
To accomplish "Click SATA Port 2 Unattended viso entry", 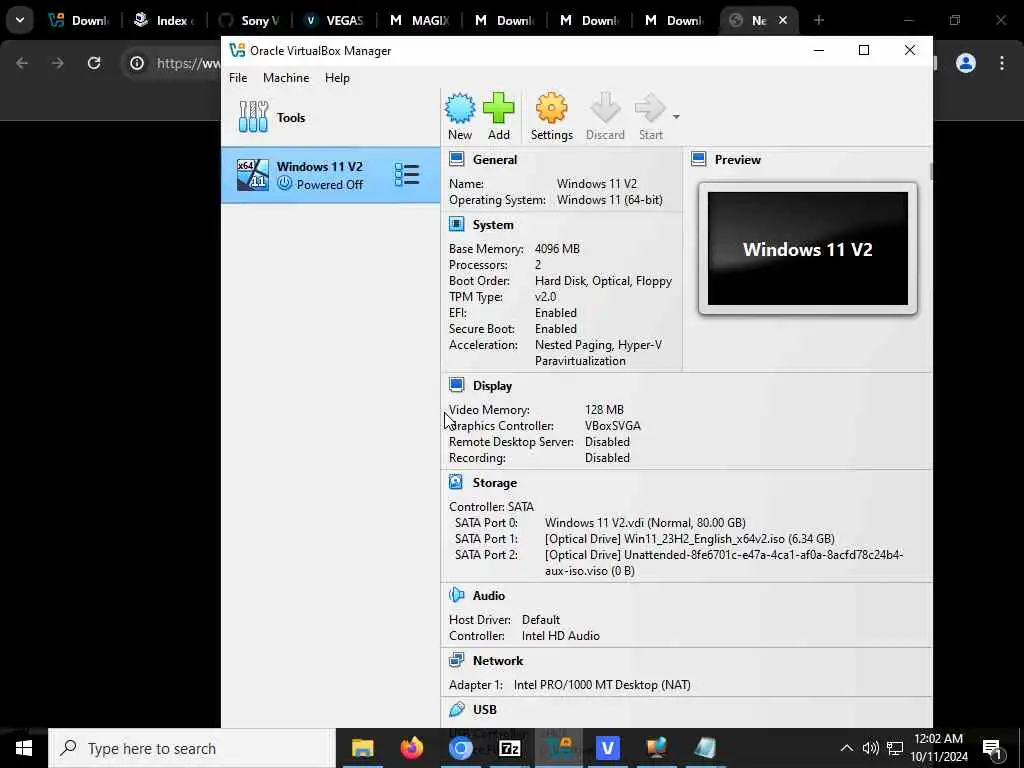I will pos(724,562).
